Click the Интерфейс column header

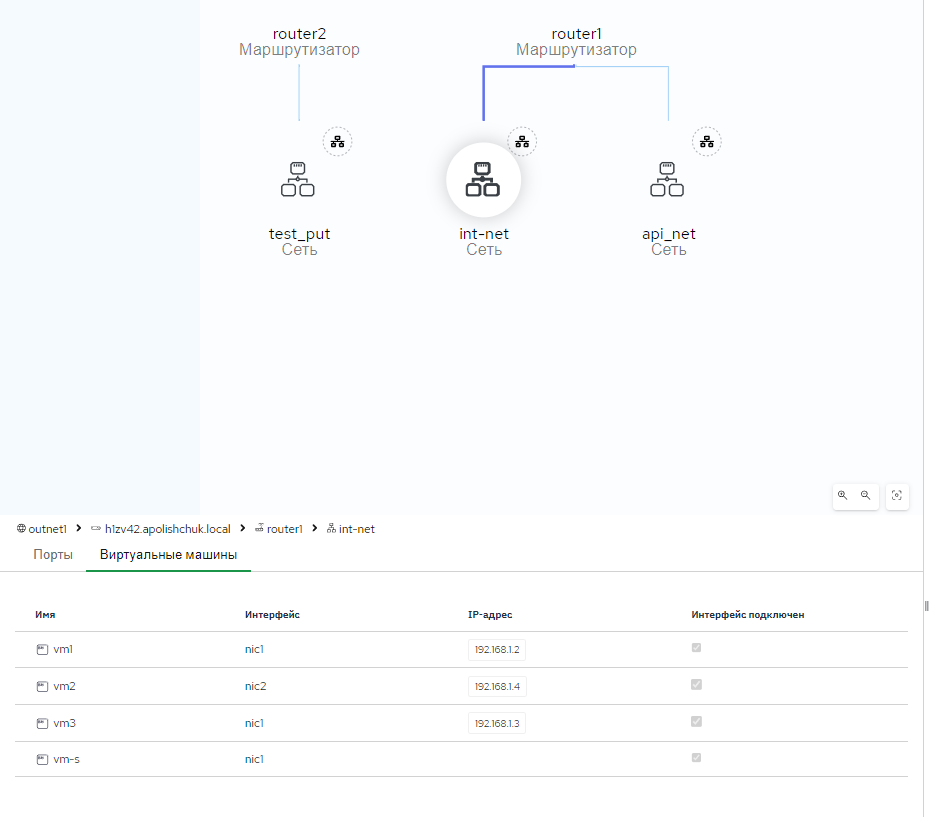pos(272,615)
